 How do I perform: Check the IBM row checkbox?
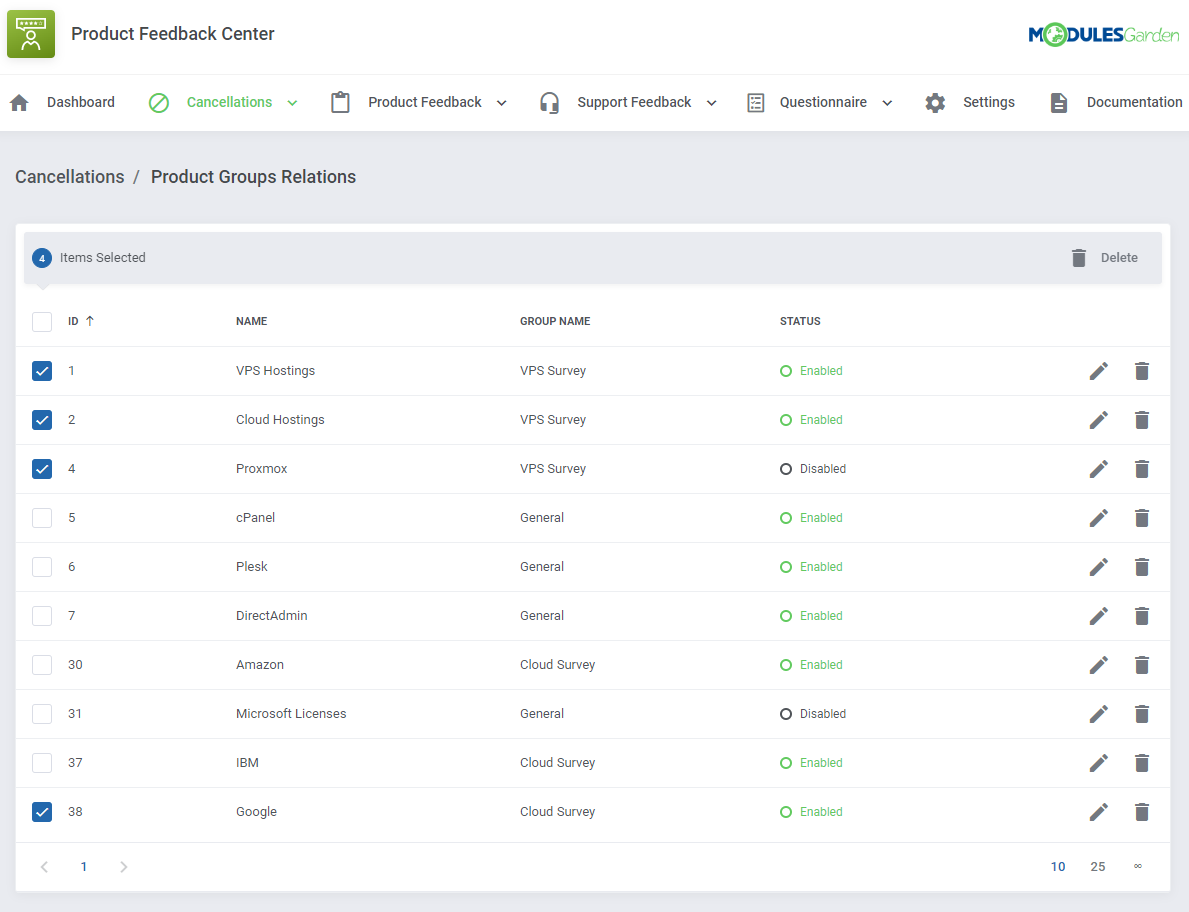pos(42,763)
